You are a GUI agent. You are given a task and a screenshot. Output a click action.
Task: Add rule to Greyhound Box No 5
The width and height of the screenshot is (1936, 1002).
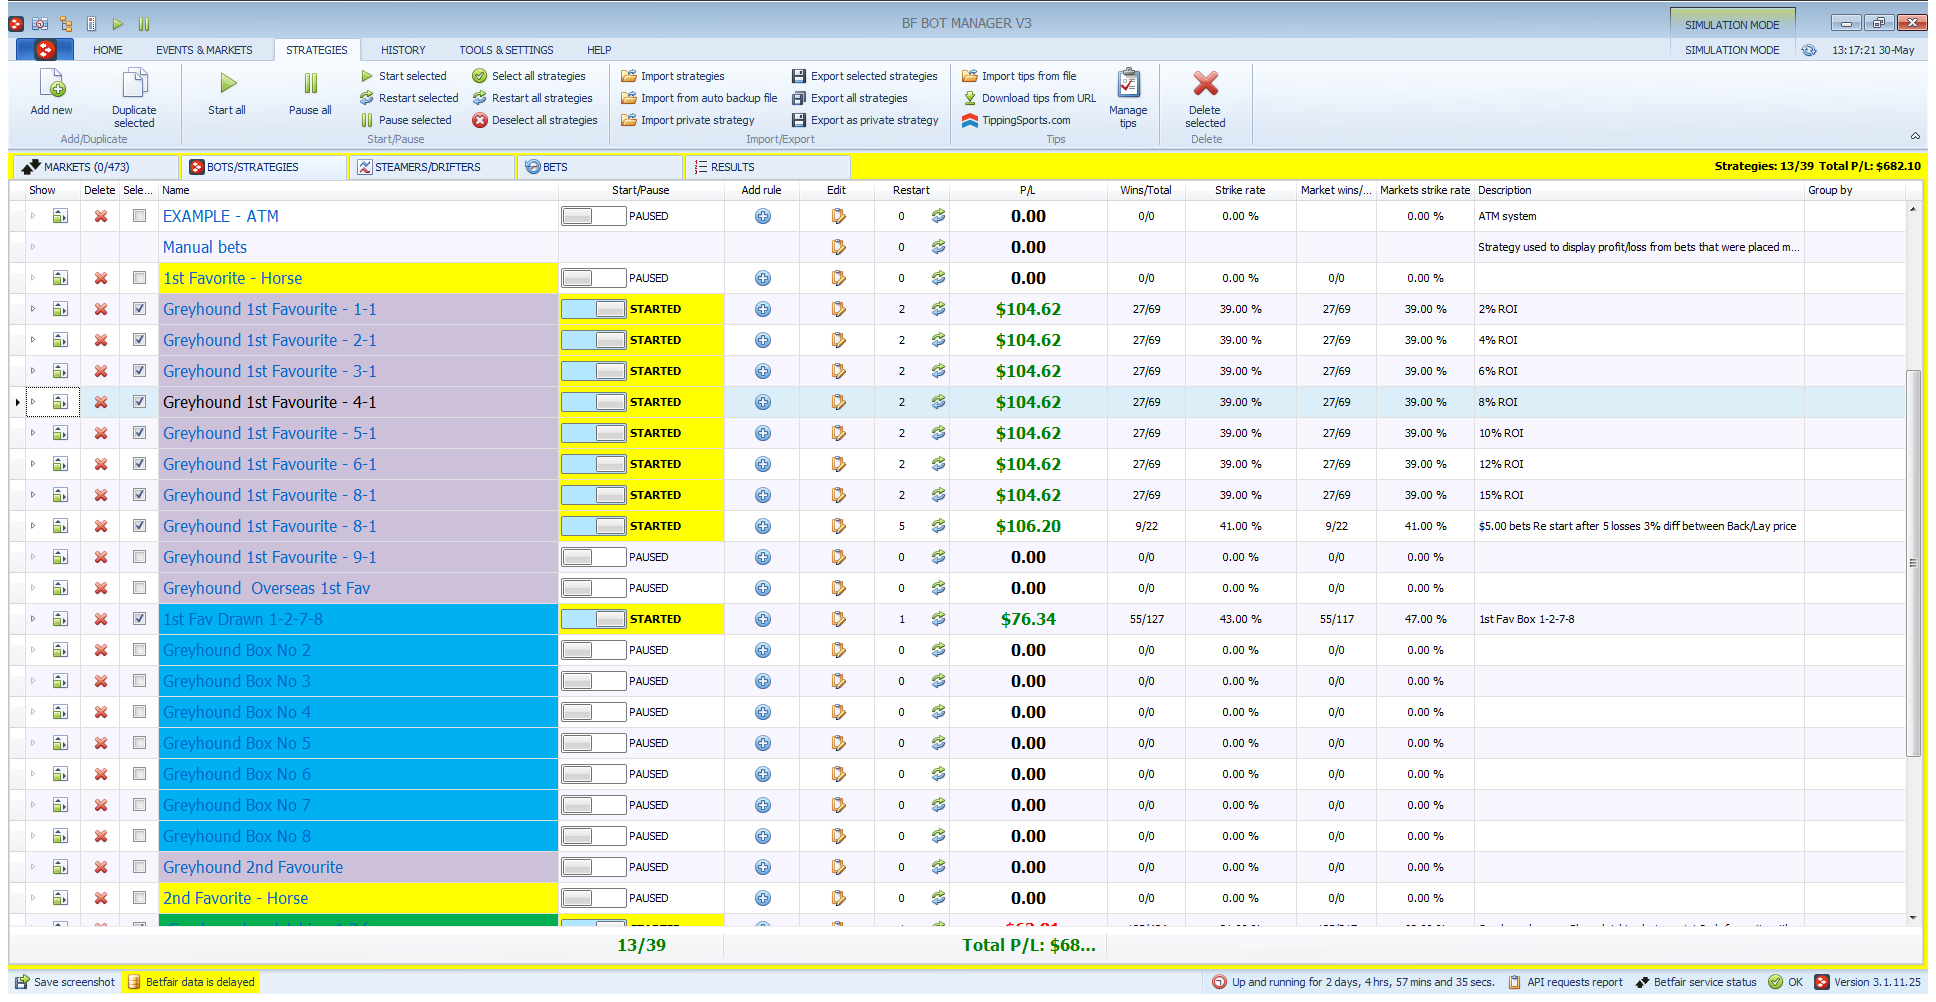(x=762, y=743)
